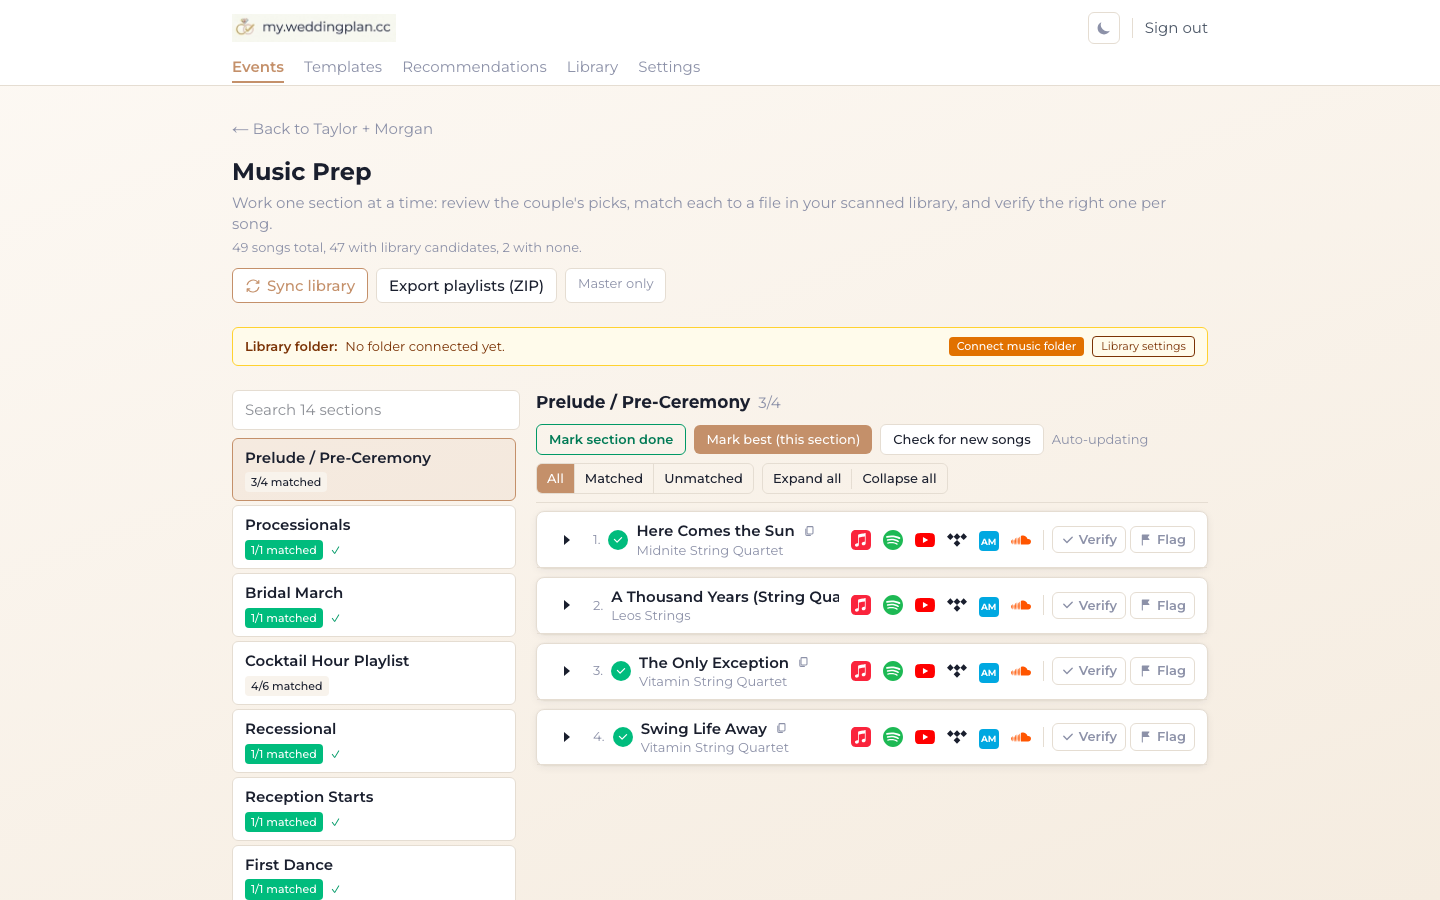Click Mark best (this section)
Screen dimensions: 1440x900
click(x=783, y=439)
